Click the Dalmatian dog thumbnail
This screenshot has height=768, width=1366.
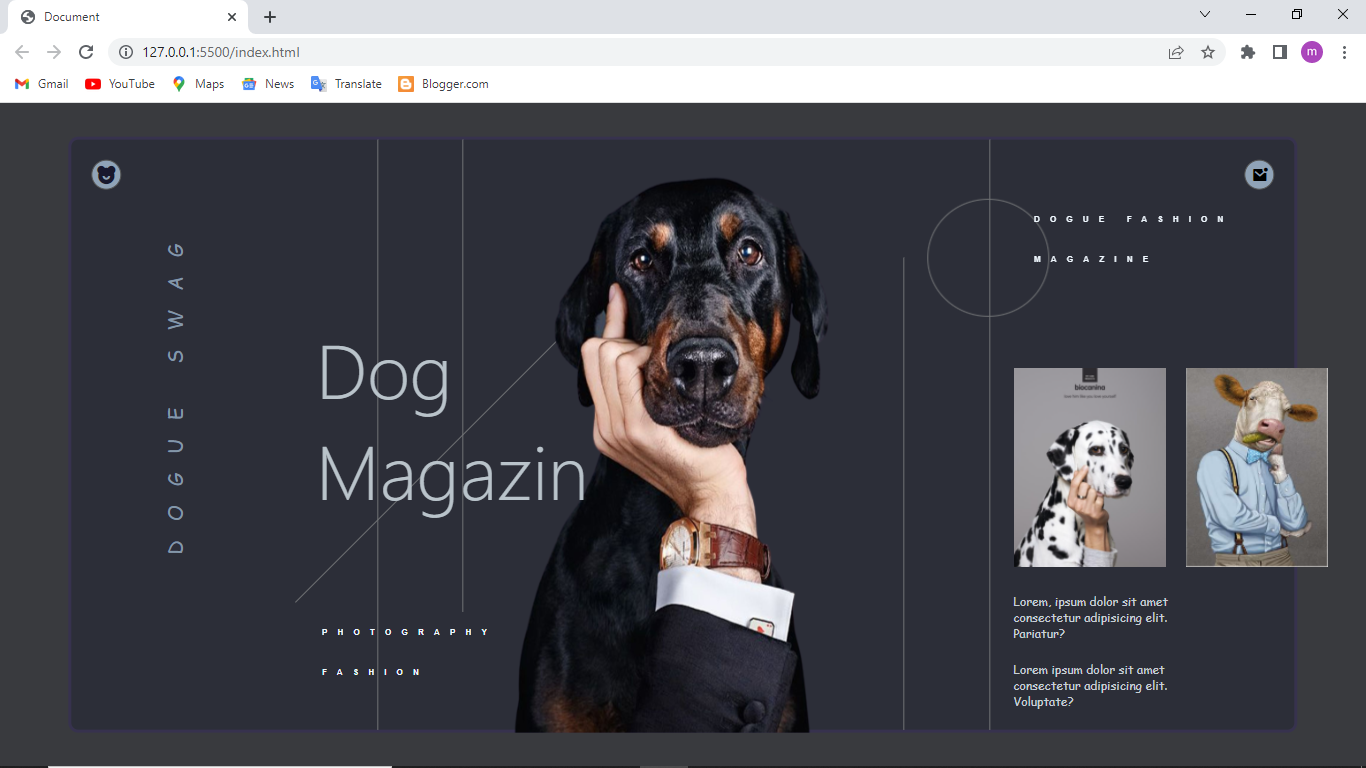[1090, 467]
